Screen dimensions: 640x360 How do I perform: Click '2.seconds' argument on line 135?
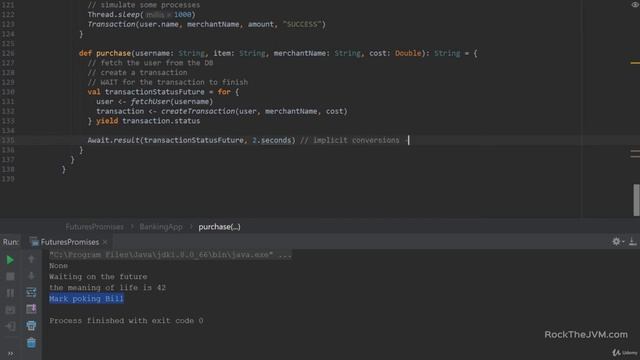click(x=271, y=140)
